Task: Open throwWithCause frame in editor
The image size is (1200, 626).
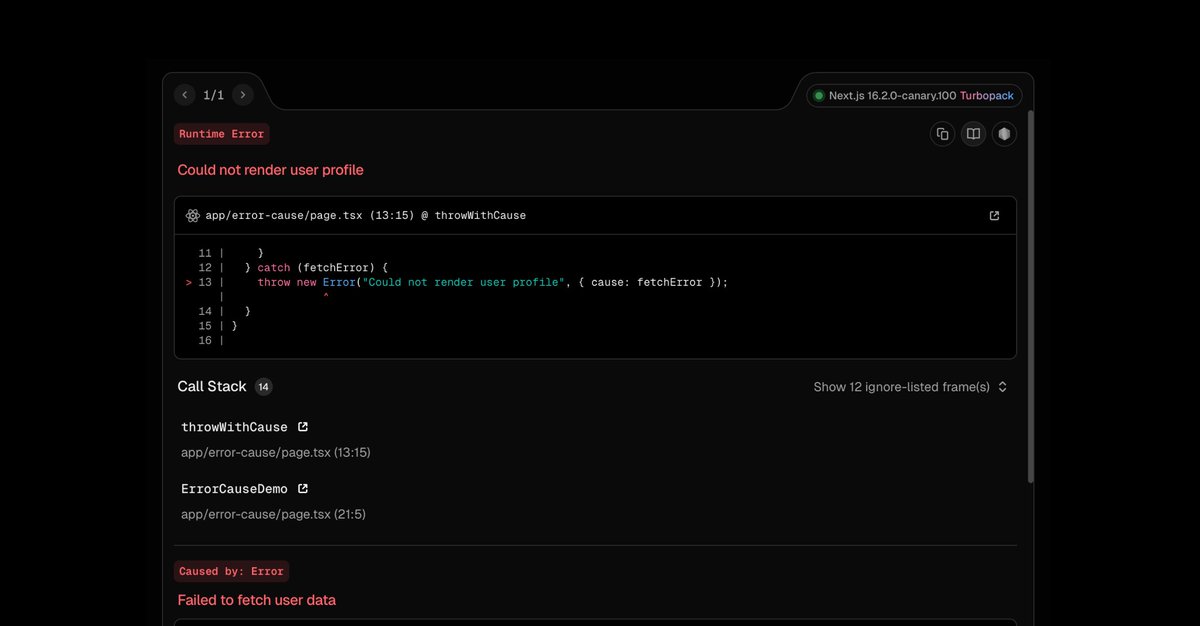Action: [x=303, y=427]
